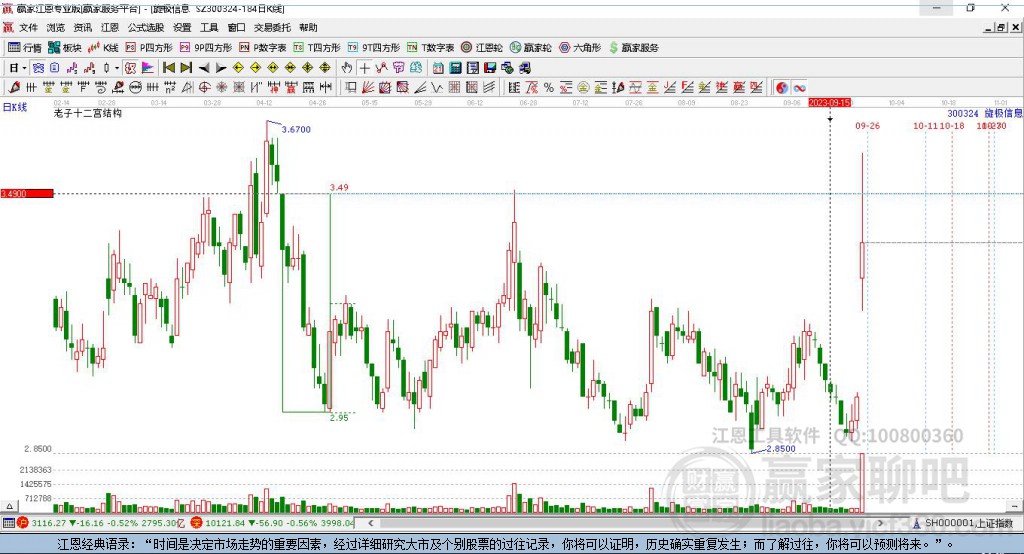
Task: Jump to first bar icon
Action: pyautogui.click(x=168, y=68)
